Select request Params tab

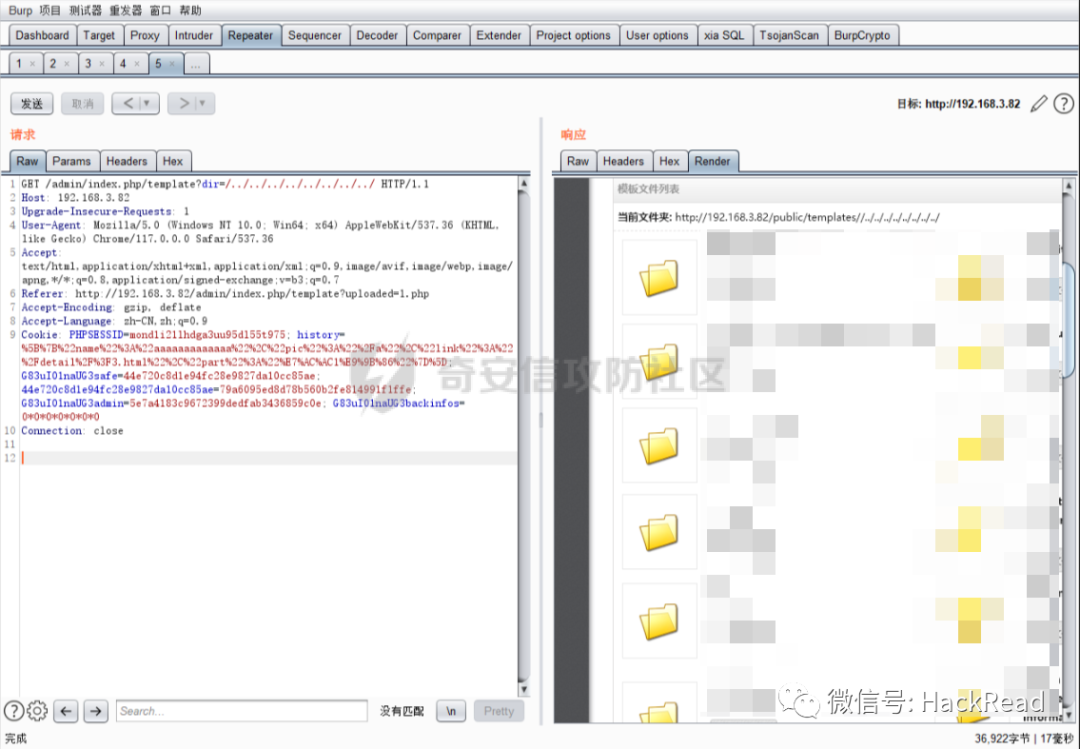72,161
